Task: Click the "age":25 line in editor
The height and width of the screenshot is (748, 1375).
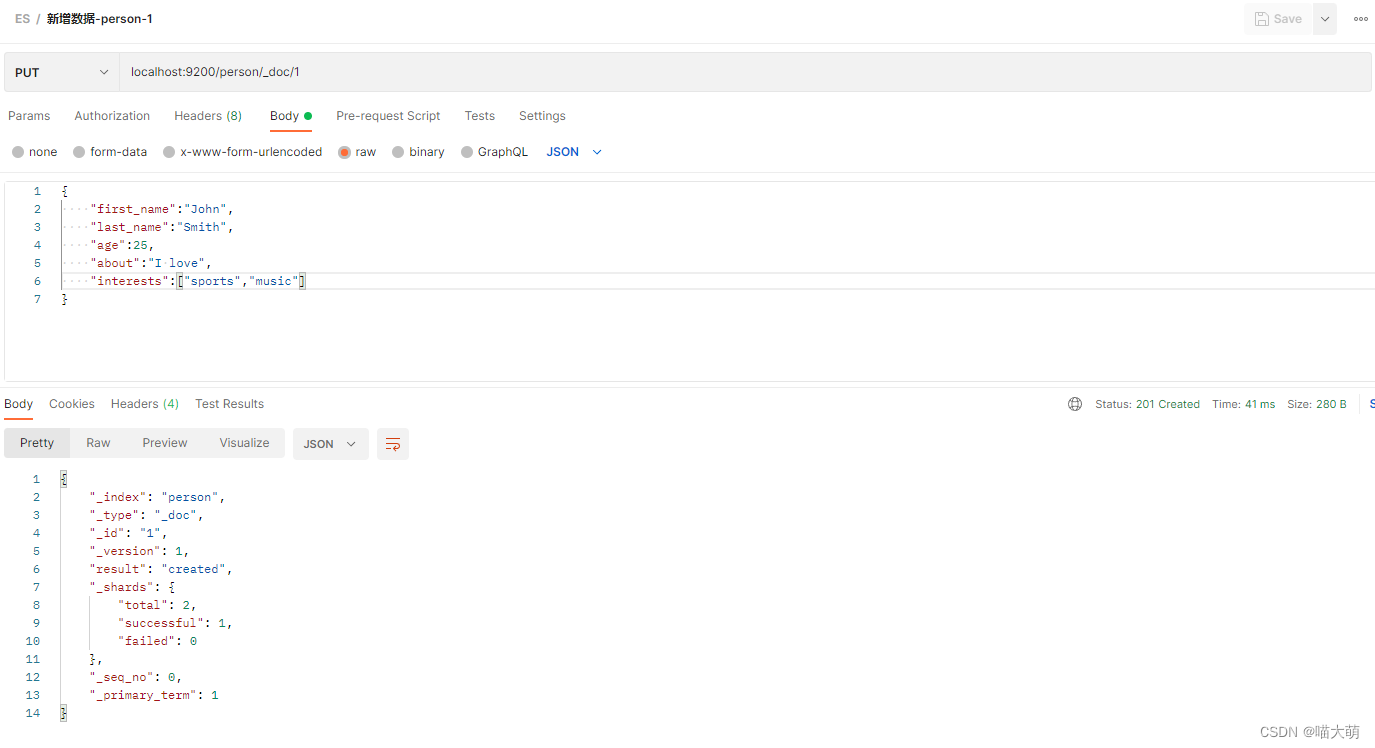Action: click(122, 245)
